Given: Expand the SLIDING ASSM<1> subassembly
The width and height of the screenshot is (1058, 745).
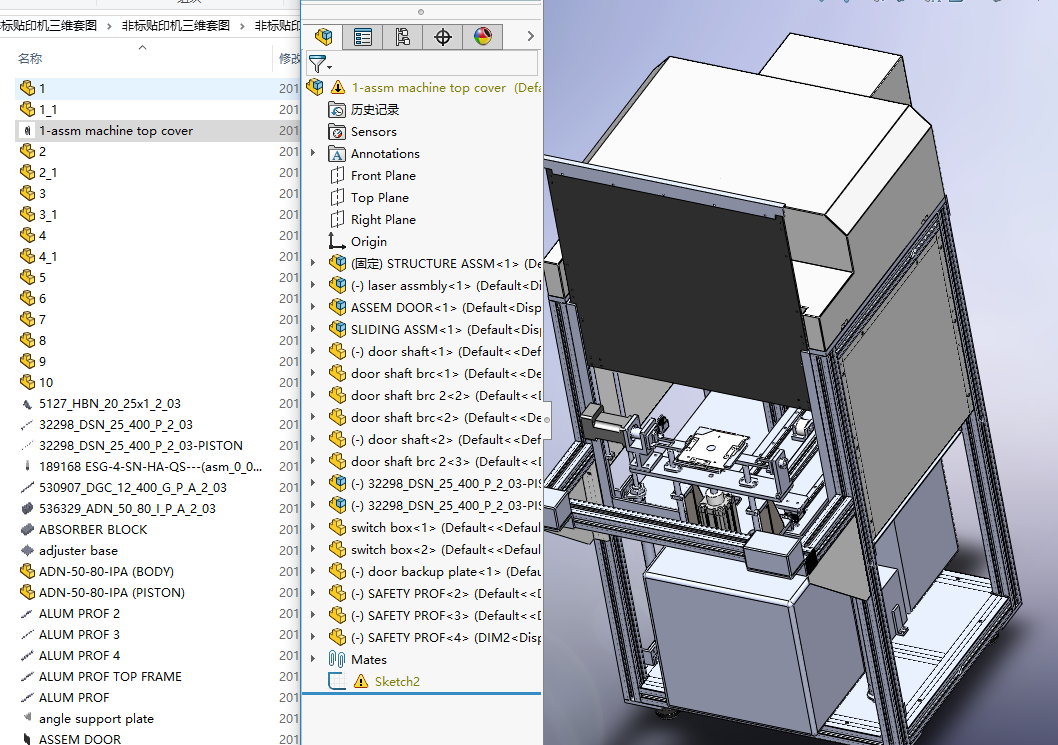Looking at the screenshot, I should pyautogui.click(x=313, y=329).
